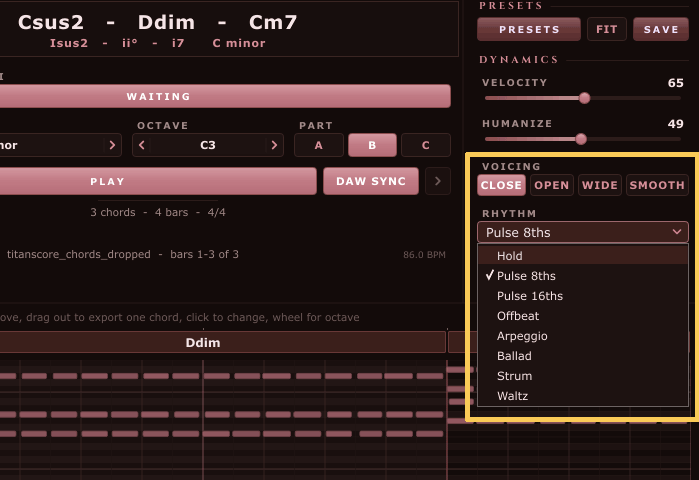Open the PRESETS browser button
699x480 pixels.
point(529,29)
